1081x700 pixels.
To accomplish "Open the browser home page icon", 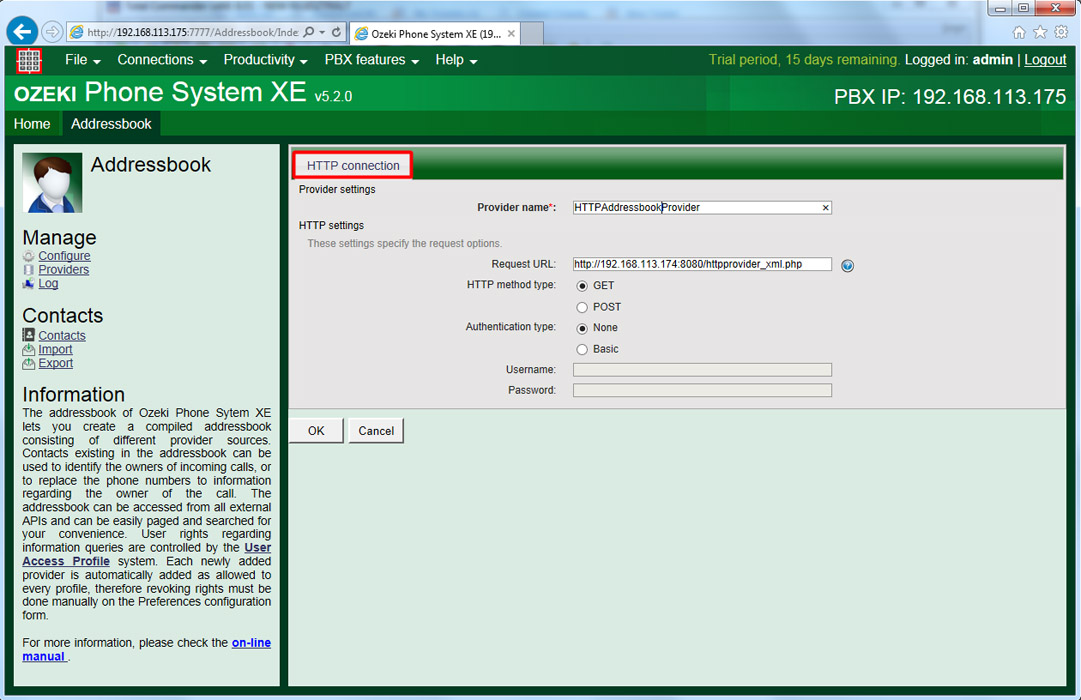I will pos(1019,32).
